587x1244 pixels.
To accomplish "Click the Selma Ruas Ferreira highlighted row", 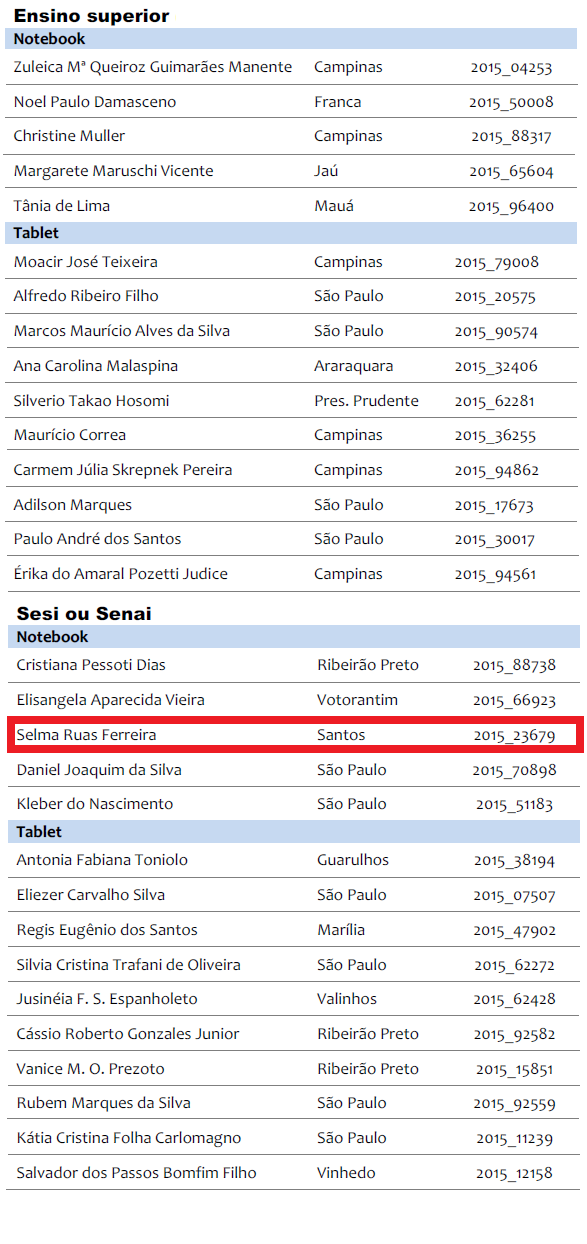I will tap(294, 735).
